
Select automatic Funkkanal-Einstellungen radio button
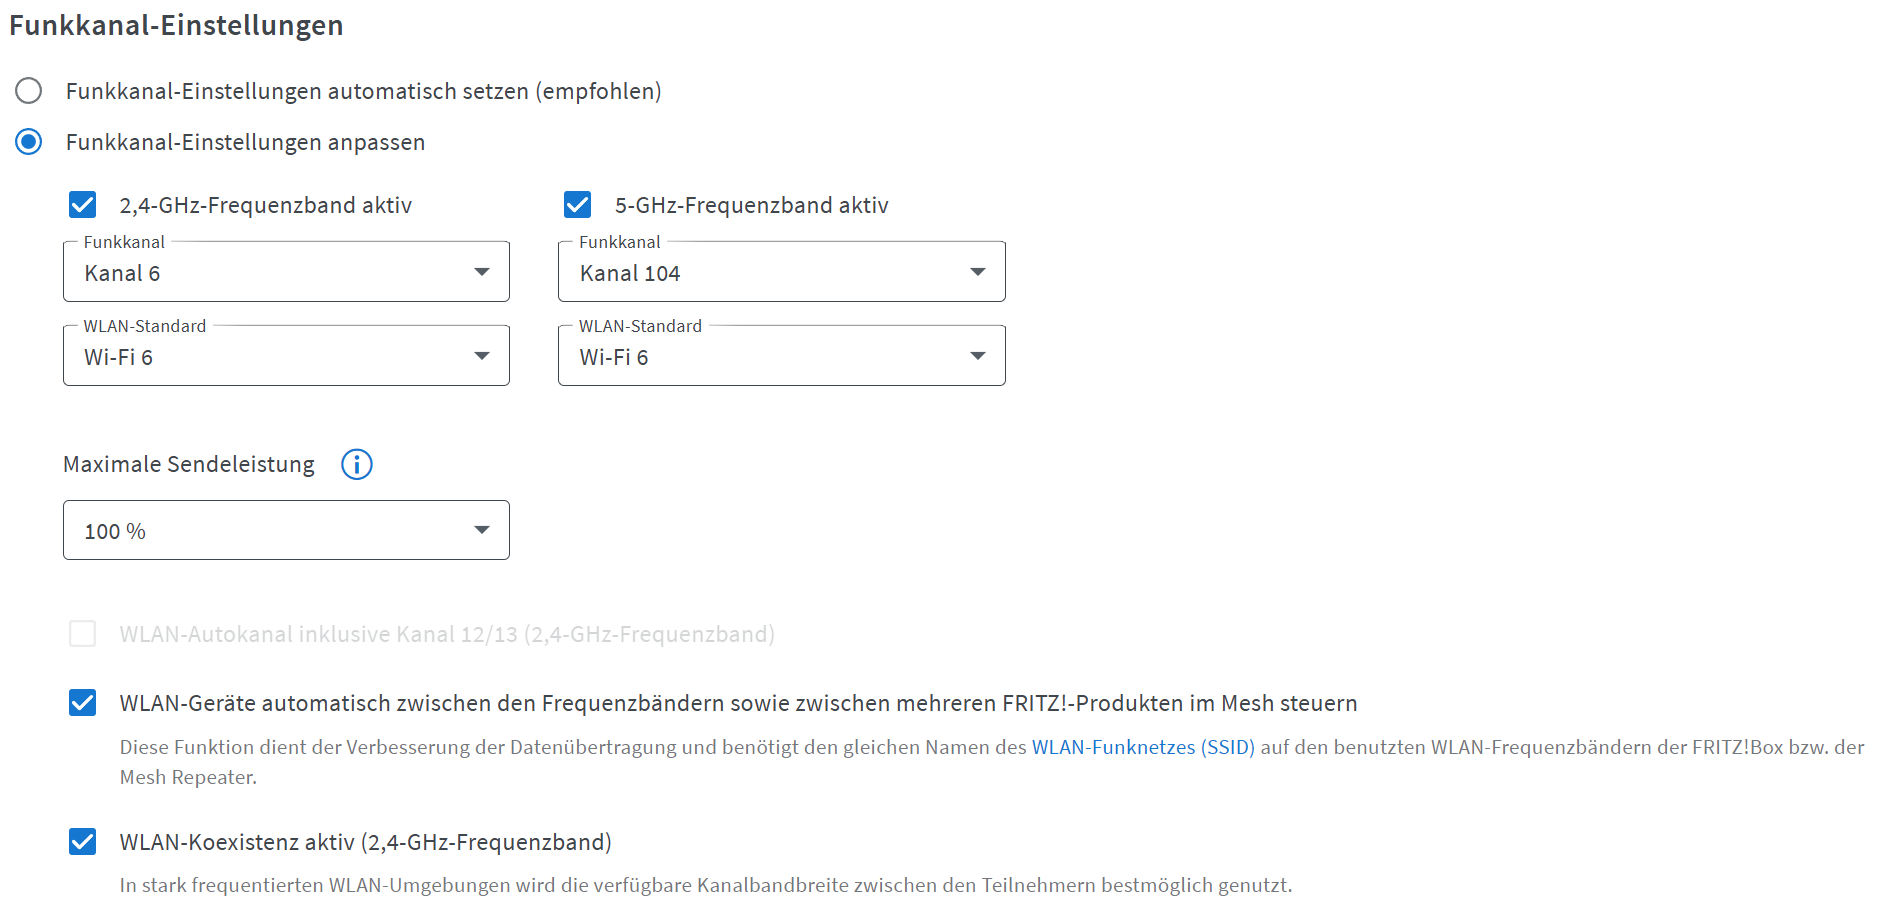click(29, 91)
